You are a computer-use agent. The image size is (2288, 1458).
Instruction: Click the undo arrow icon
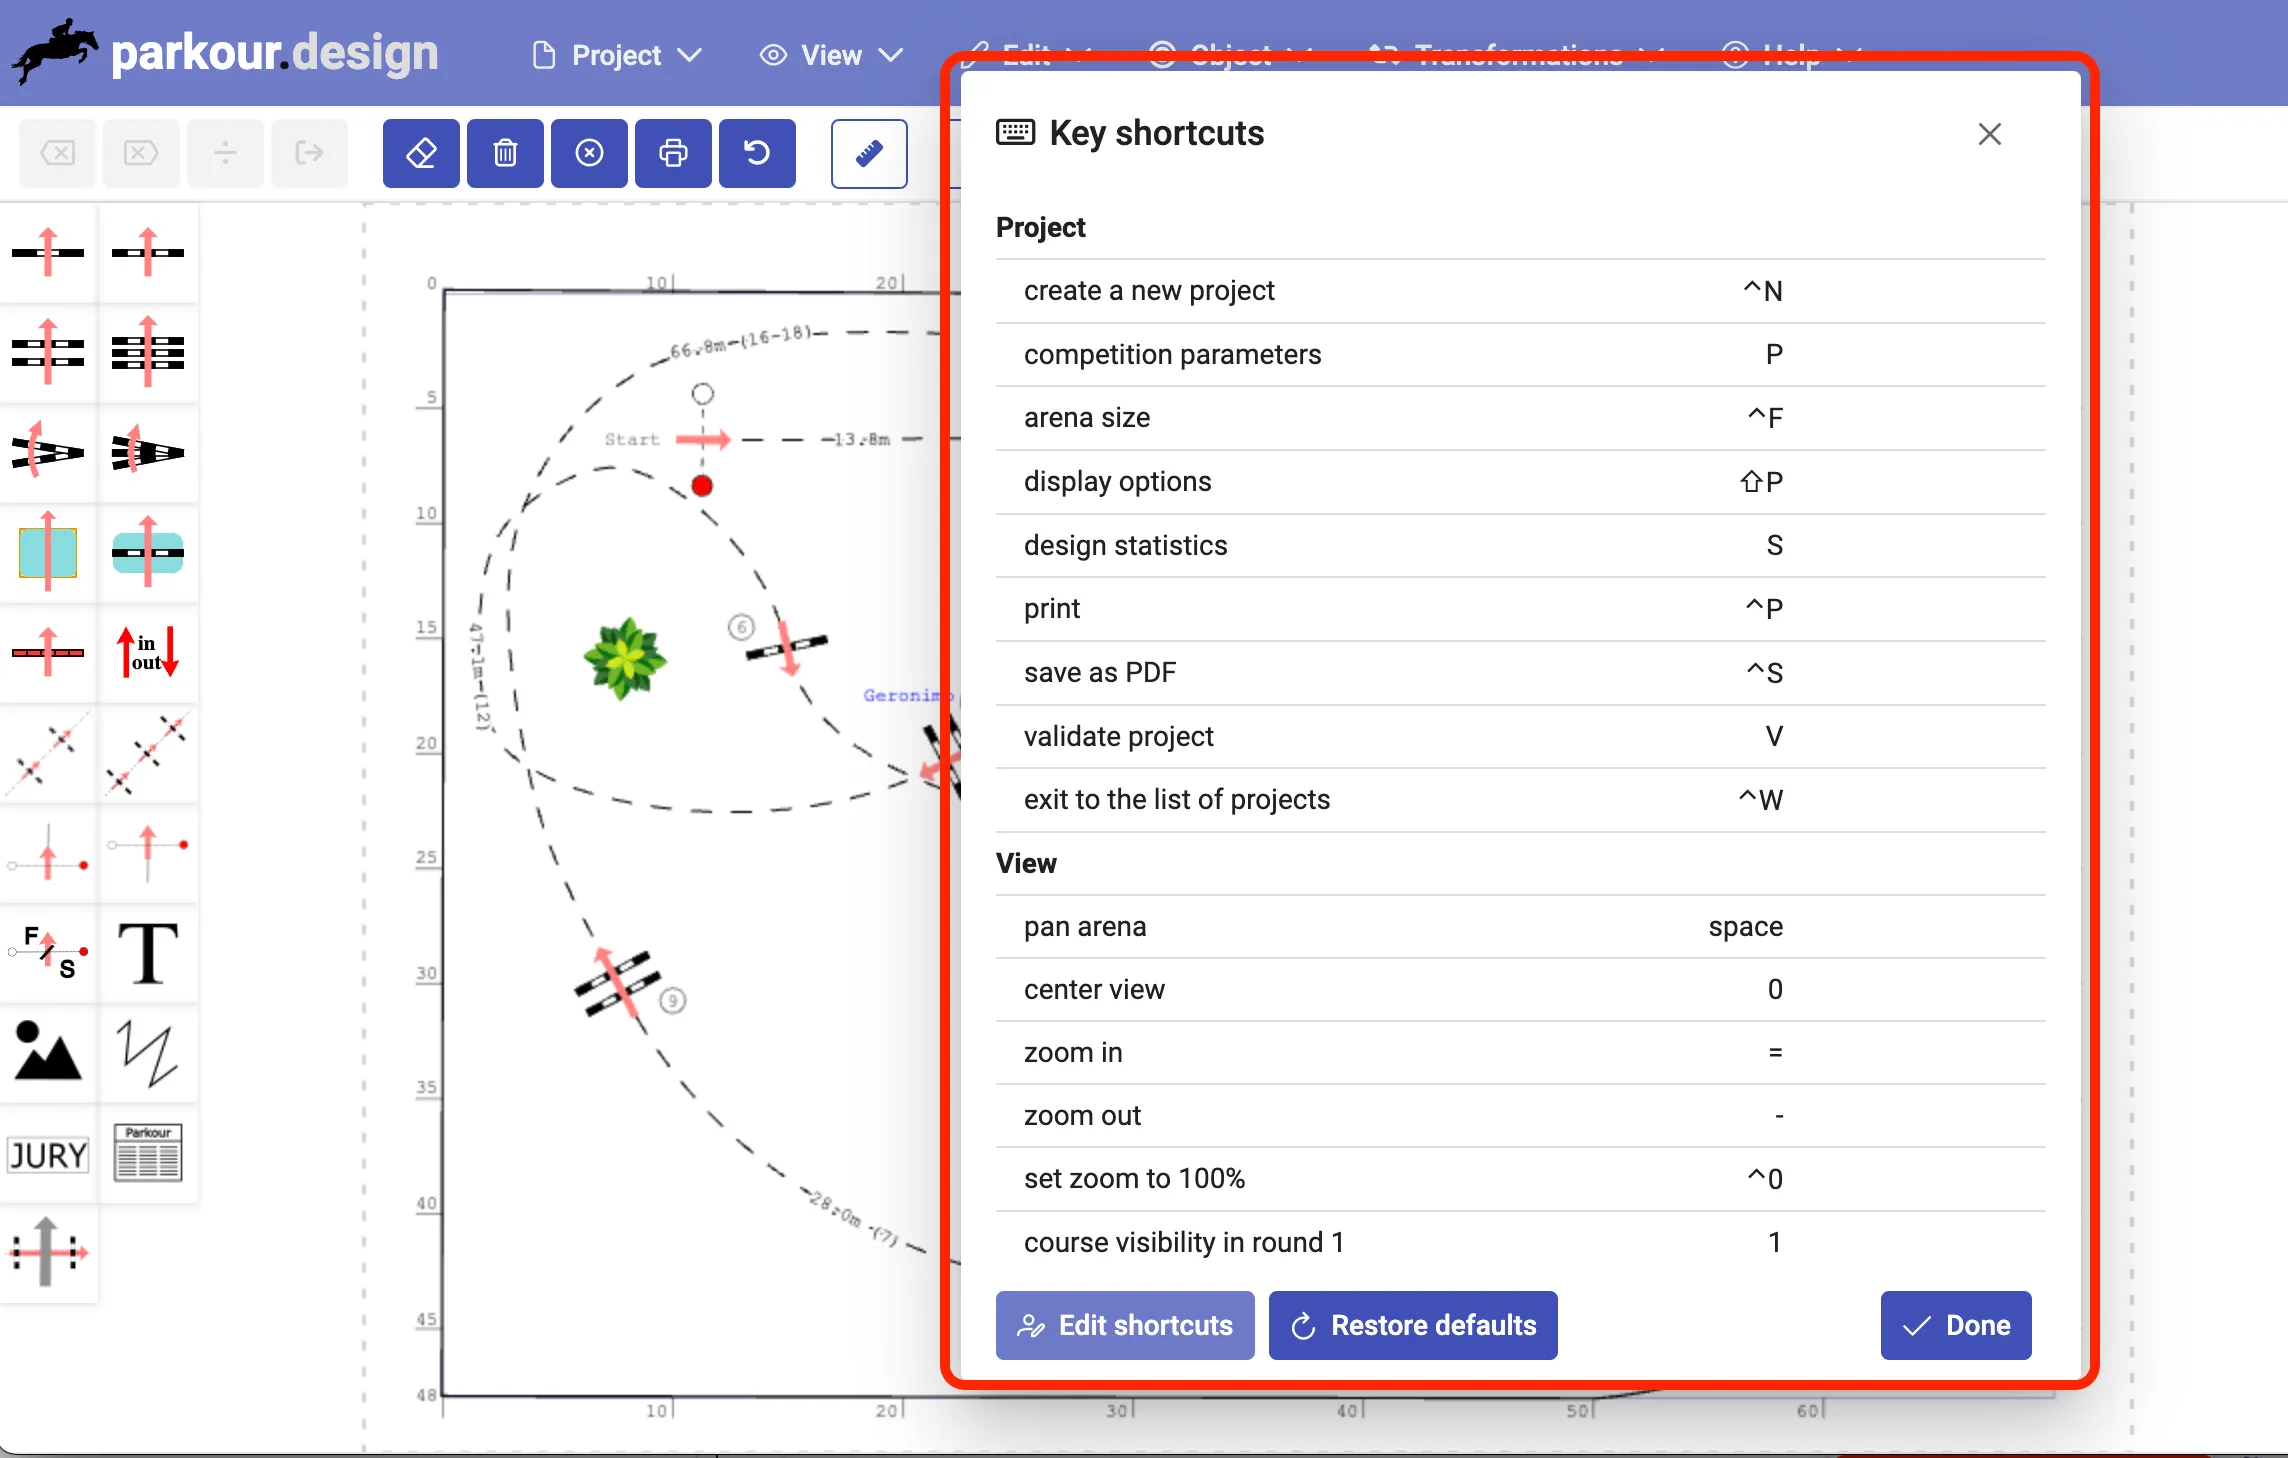click(757, 154)
